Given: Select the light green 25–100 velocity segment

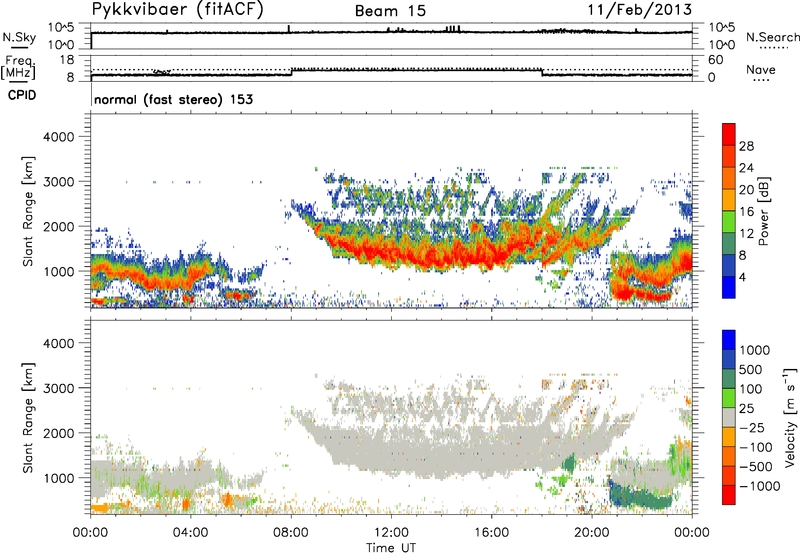Looking at the screenshot, I should (729, 398).
